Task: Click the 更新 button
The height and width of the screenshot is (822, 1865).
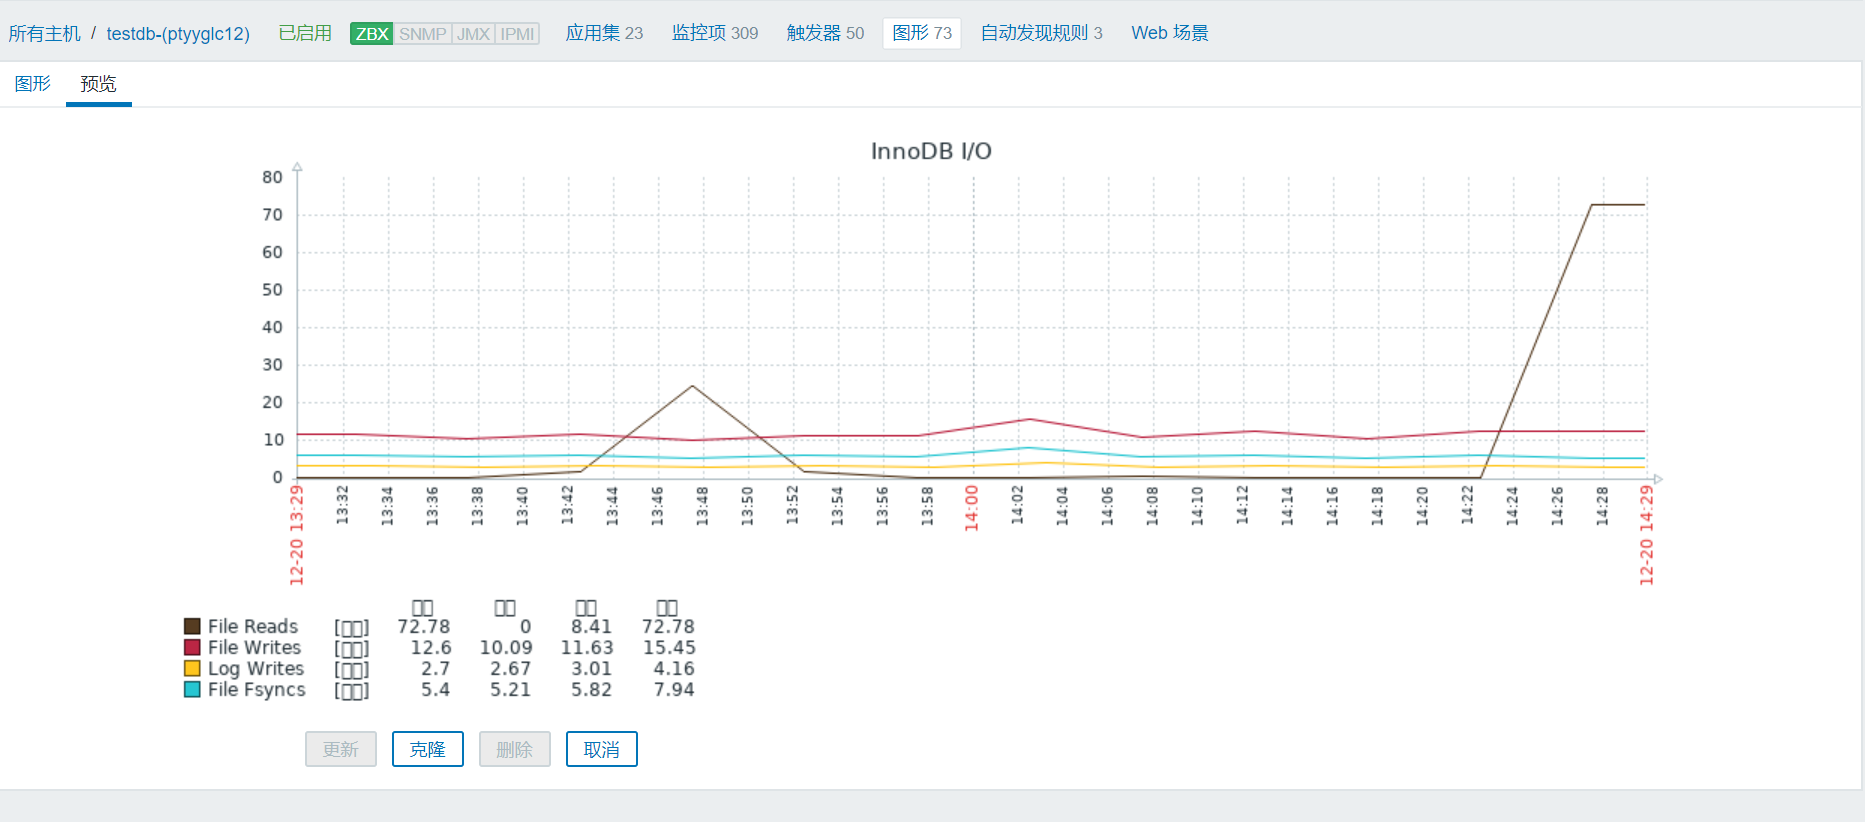Action: [341, 749]
